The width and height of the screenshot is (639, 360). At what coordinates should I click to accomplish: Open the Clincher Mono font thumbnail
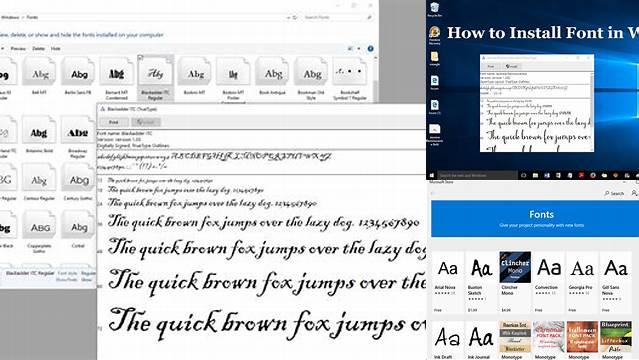(x=515, y=267)
